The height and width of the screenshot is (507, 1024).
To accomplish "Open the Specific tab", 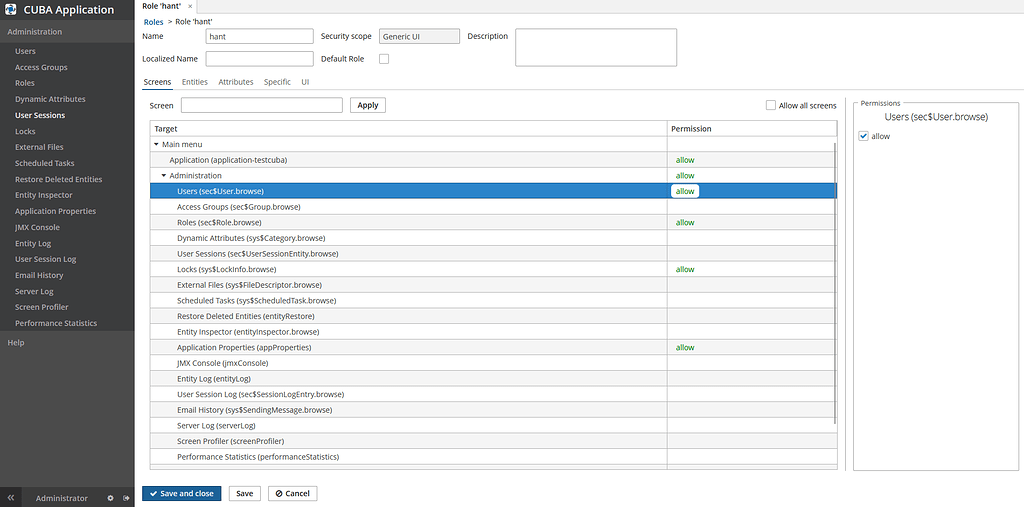I will click(278, 82).
